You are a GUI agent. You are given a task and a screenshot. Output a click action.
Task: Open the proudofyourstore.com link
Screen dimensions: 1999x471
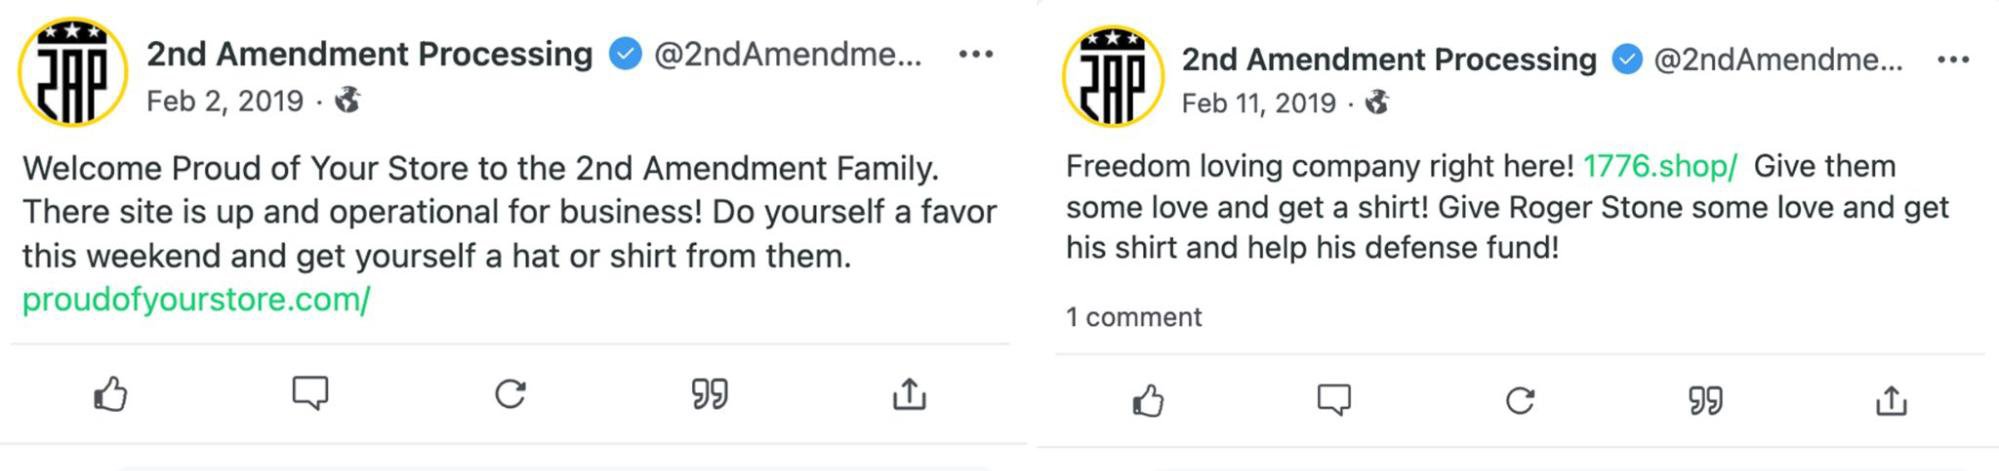[x=196, y=299]
